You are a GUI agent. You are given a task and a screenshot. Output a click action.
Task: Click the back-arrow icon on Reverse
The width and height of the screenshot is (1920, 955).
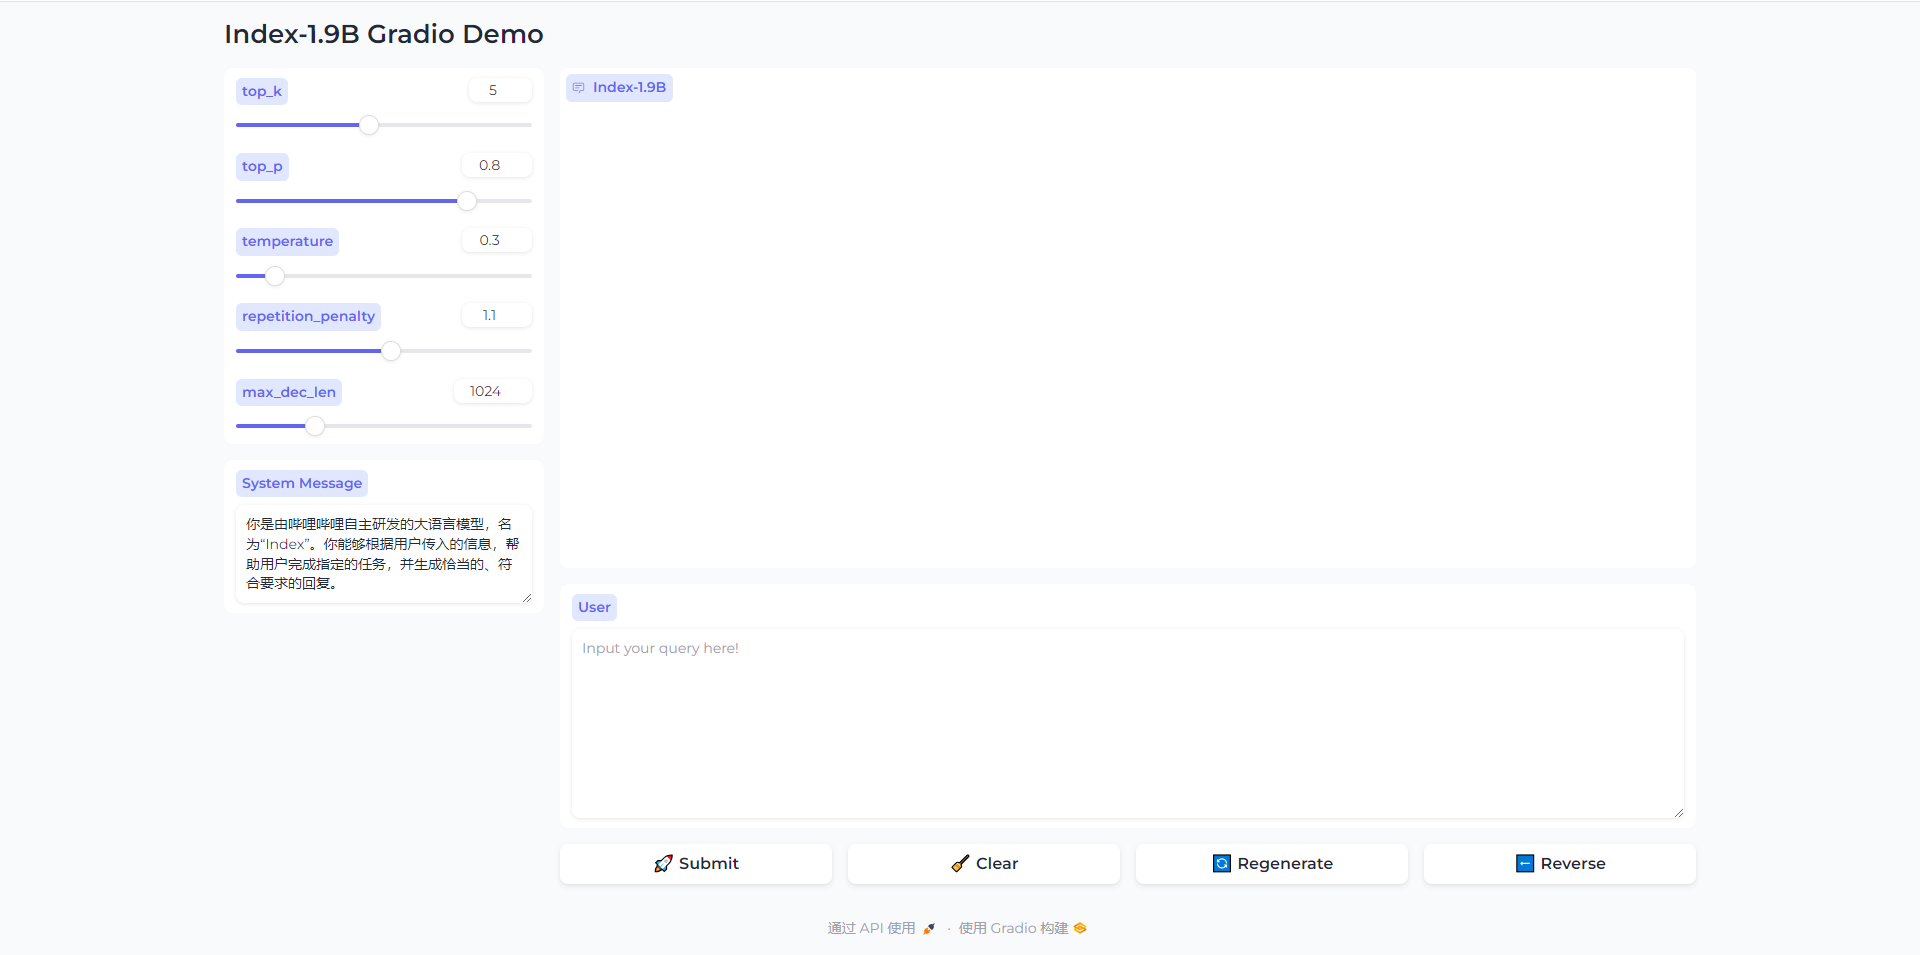1525,863
